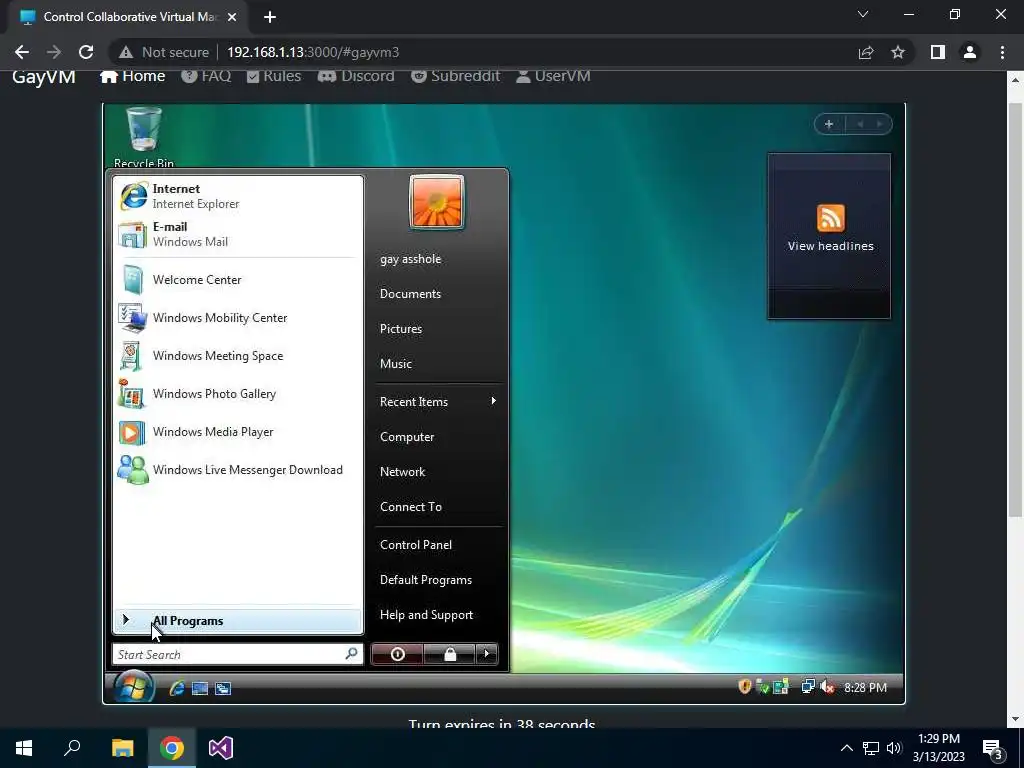Open Windows Mail E-mail entry
The image size is (1024, 768).
point(238,234)
